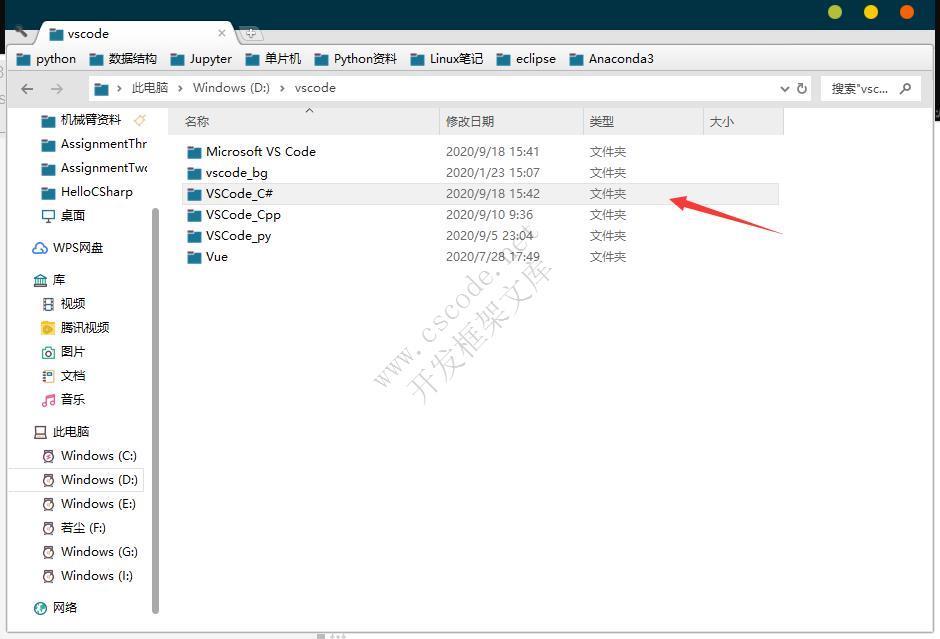Open python bookmark folder

pos(47,59)
